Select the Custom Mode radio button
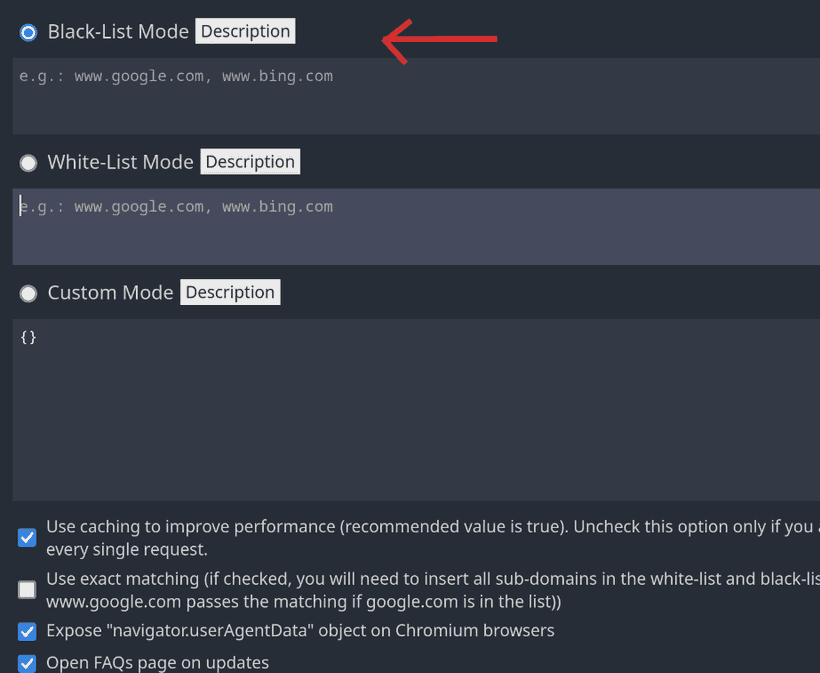The height and width of the screenshot is (673, 820). 28,293
